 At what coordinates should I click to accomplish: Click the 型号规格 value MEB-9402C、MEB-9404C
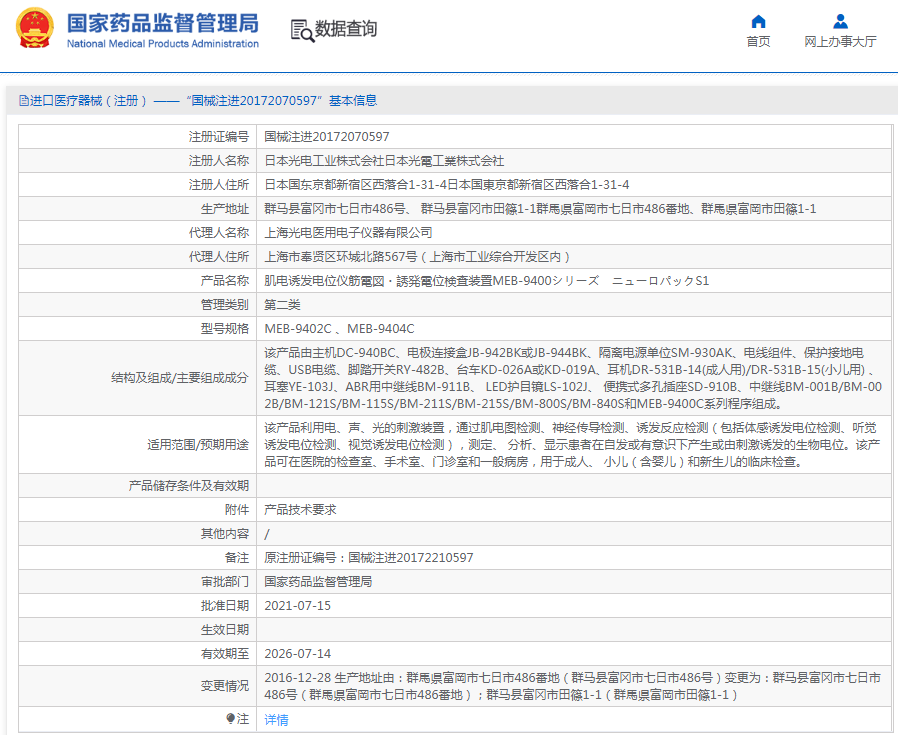(339, 329)
